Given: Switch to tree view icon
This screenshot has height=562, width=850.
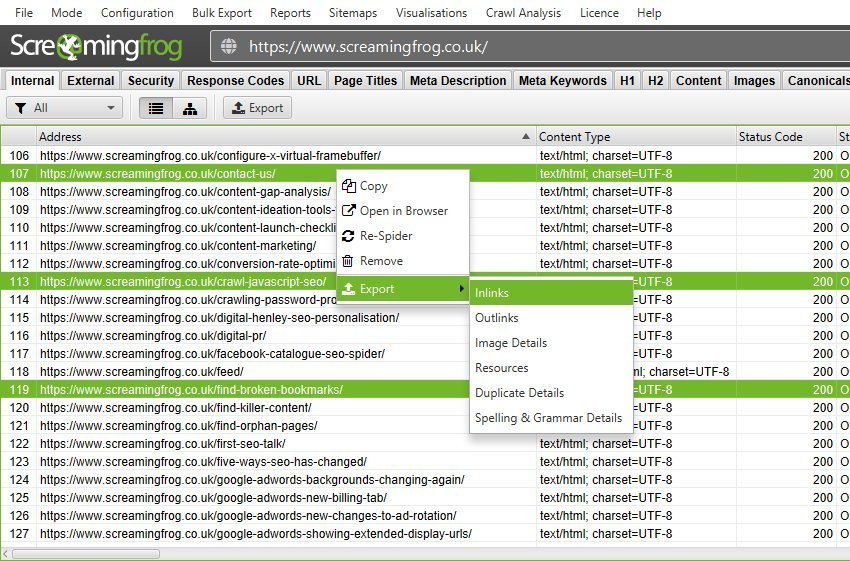Looking at the screenshot, I should (189, 108).
